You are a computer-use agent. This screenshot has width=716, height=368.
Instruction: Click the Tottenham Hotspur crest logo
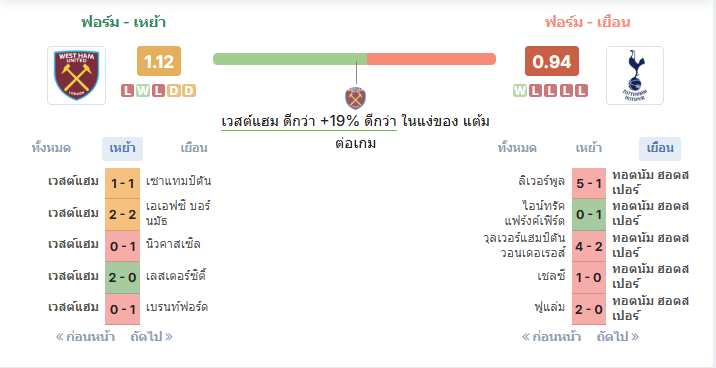click(635, 75)
